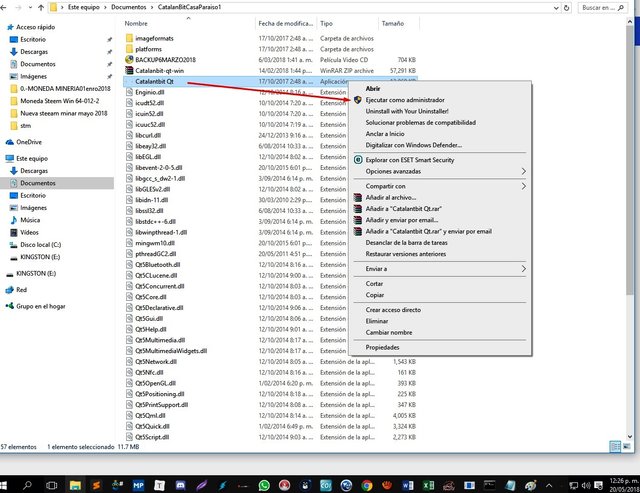640x493 pixels.
Task: Click WinRAR icon beside 'Añadir y enviar por email...'
Action: tap(358, 220)
